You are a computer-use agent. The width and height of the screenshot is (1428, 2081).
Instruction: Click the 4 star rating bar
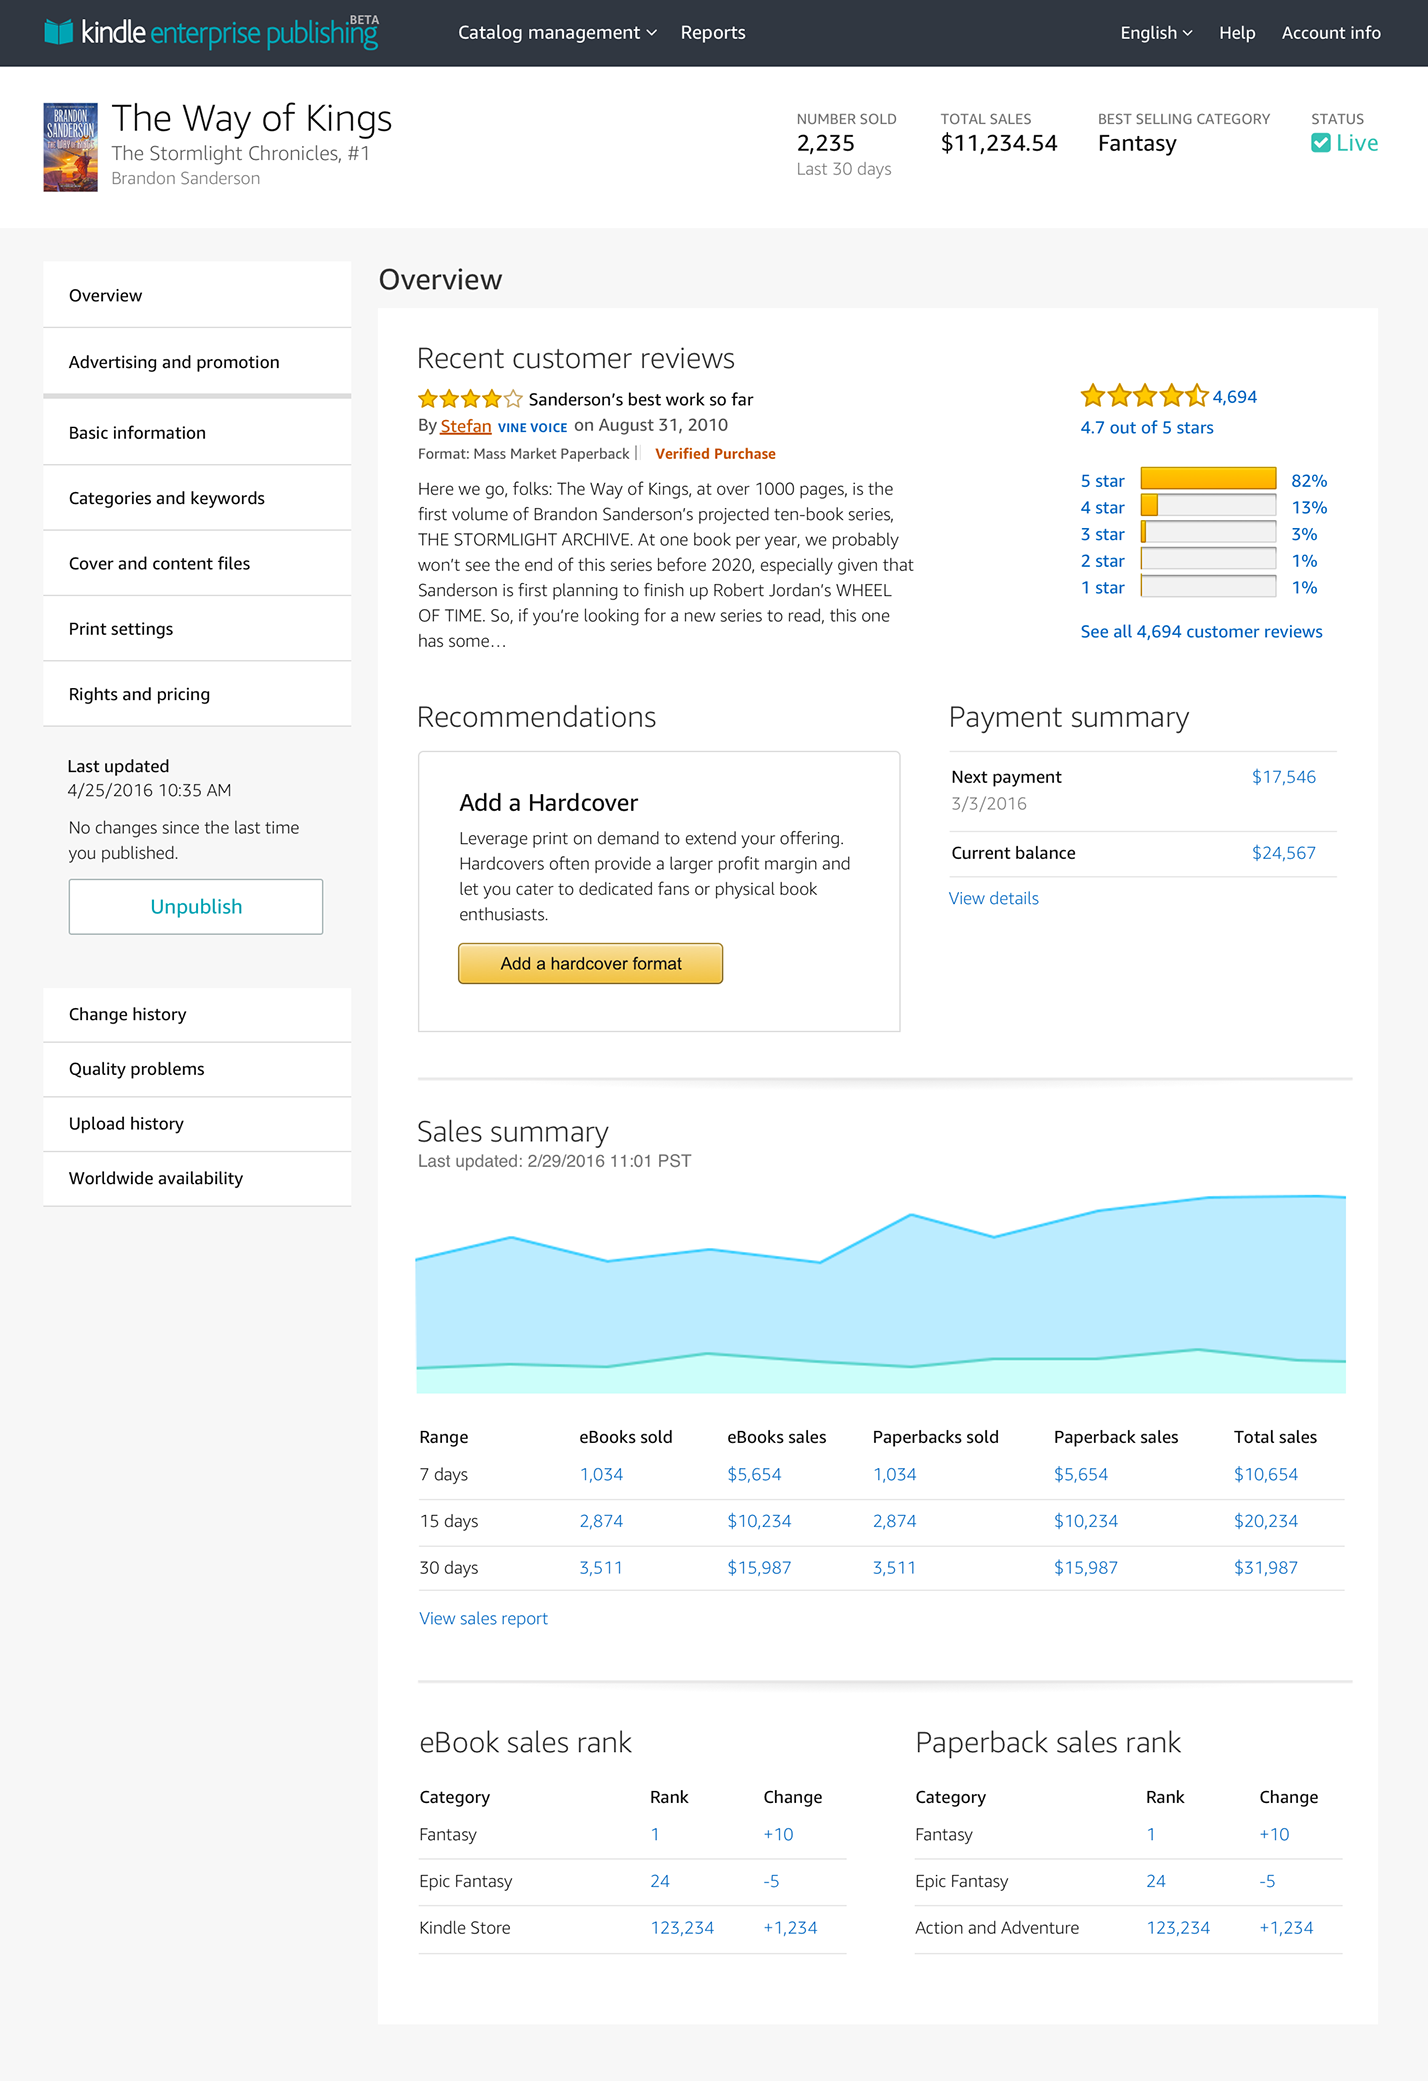coord(1208,507)
